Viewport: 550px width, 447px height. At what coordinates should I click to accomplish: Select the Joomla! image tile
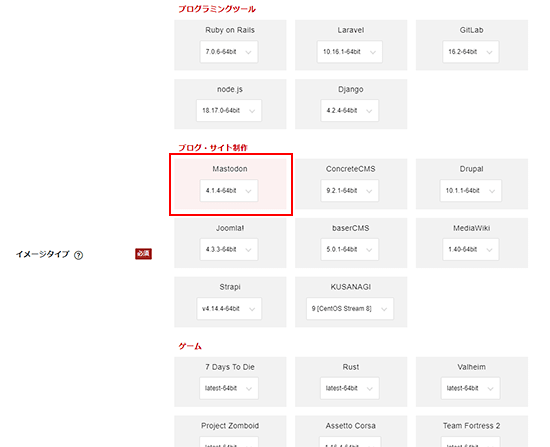230,243
